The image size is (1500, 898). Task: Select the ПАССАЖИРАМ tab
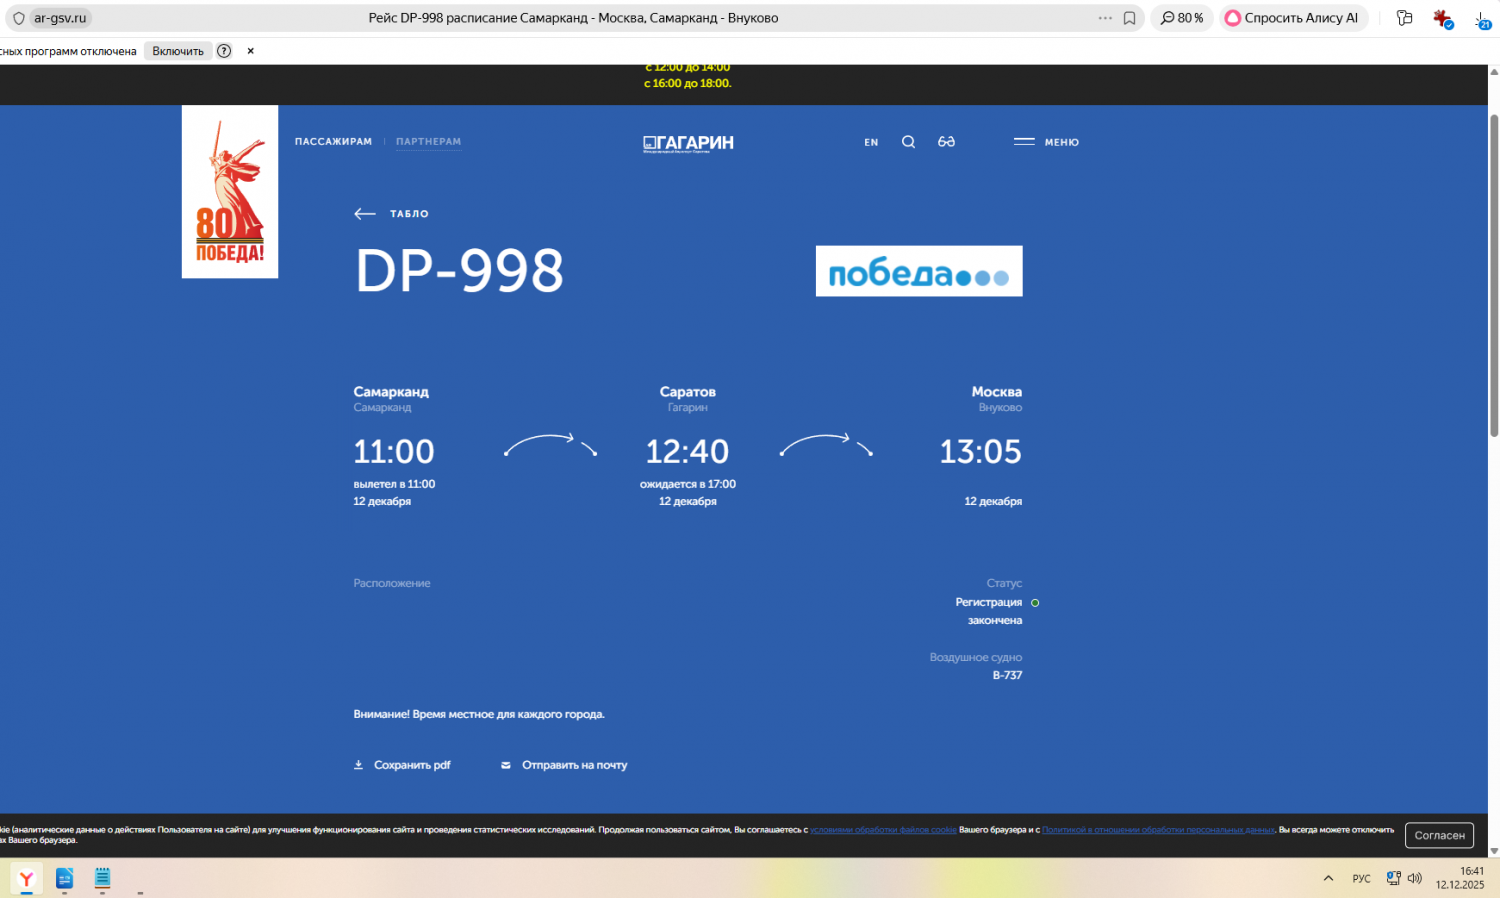[333, 142]
